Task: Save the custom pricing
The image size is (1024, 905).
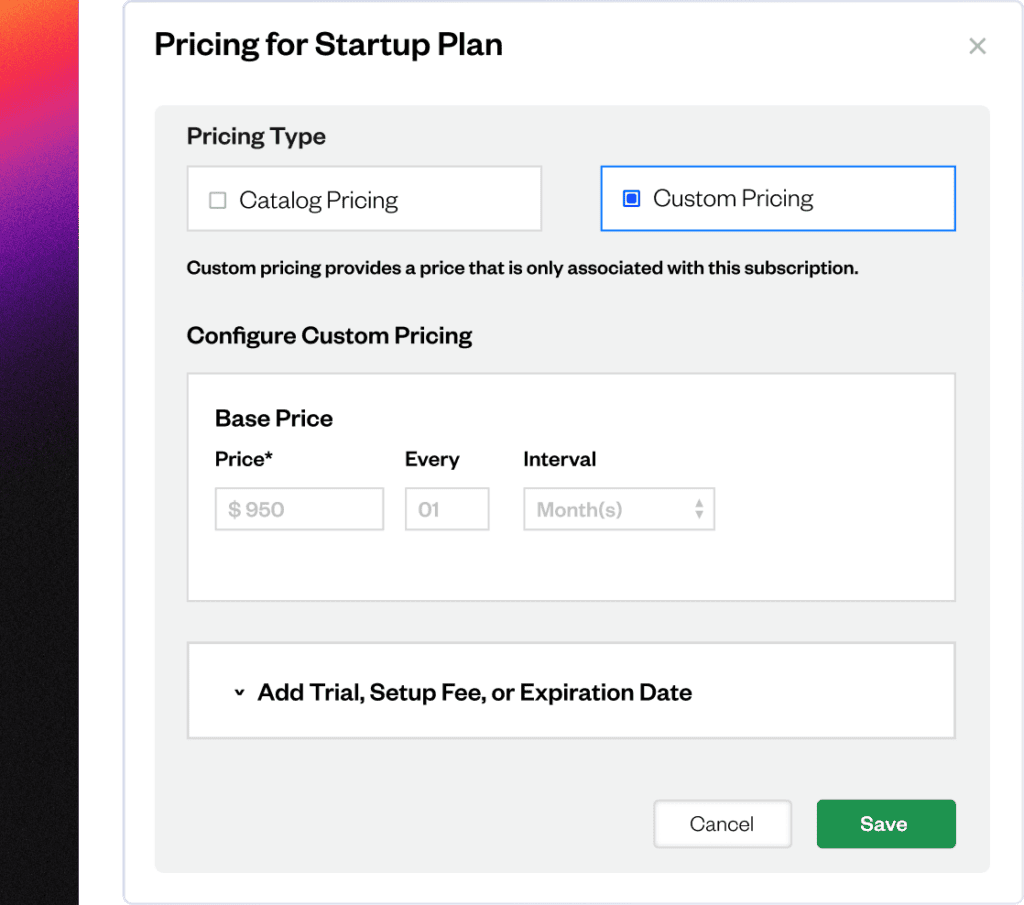Action: tap(886, 824)
